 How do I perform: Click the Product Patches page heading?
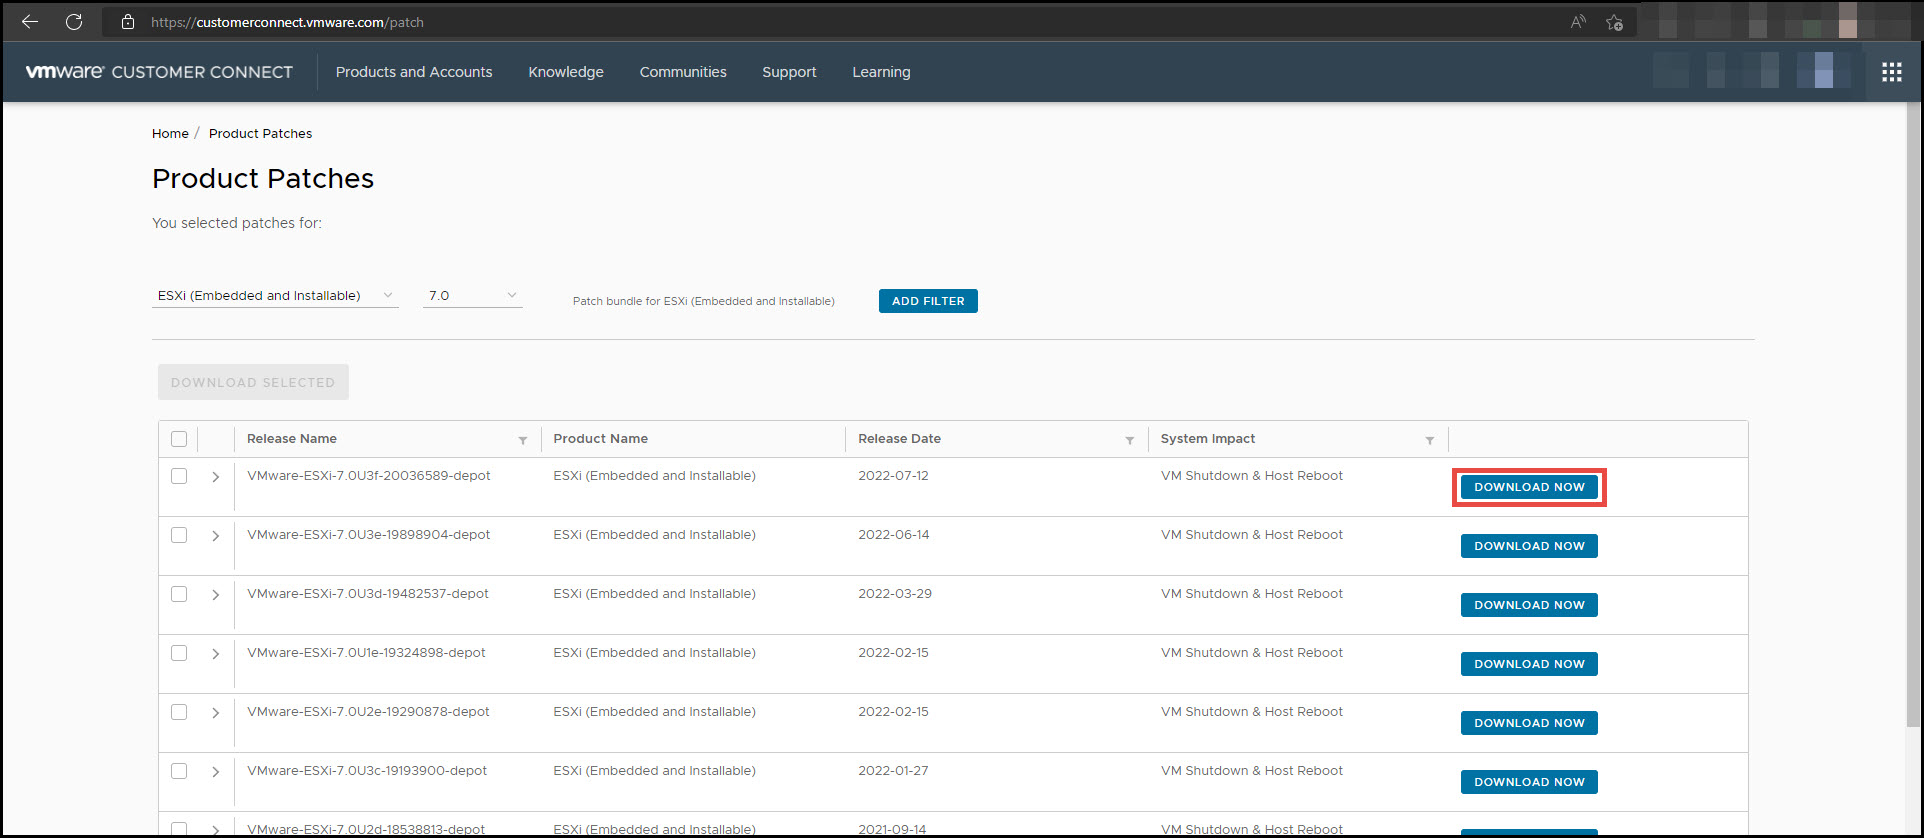[x=263, y=178]
